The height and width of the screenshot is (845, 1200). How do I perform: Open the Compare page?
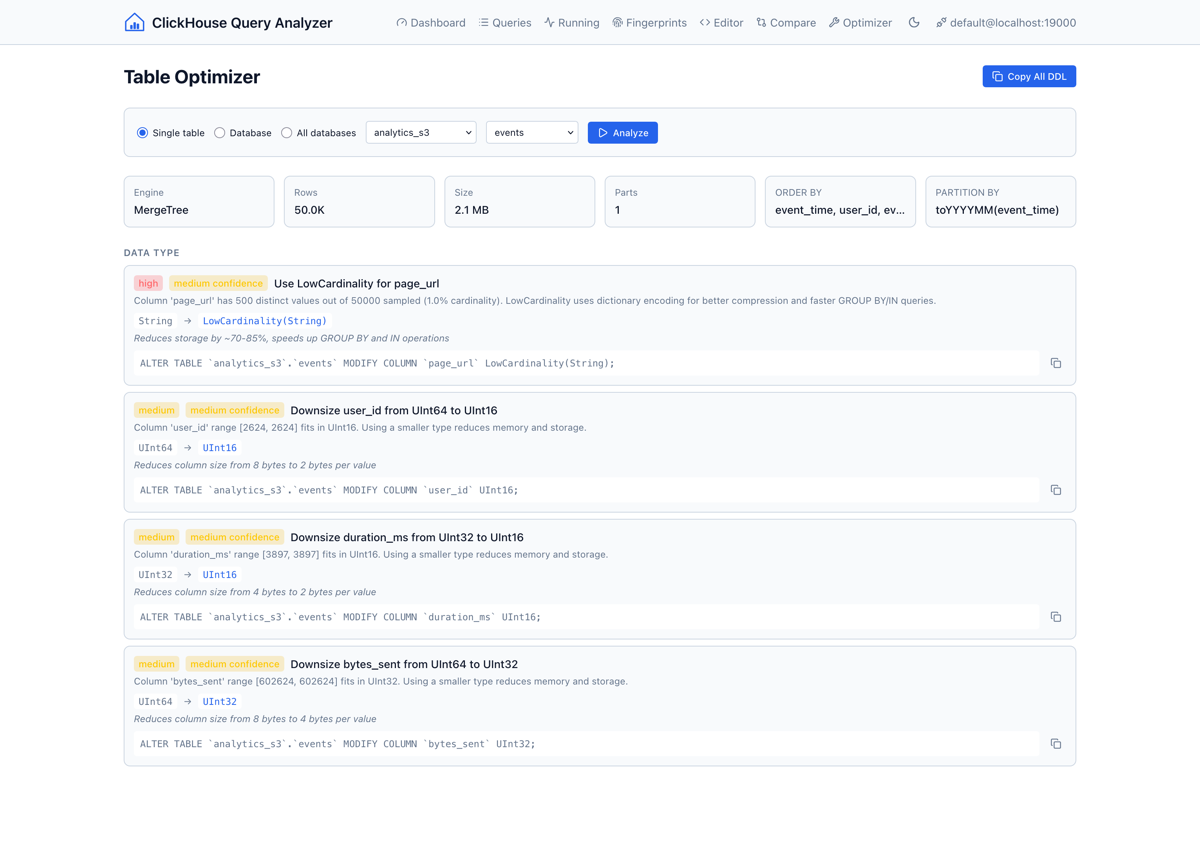786,22
